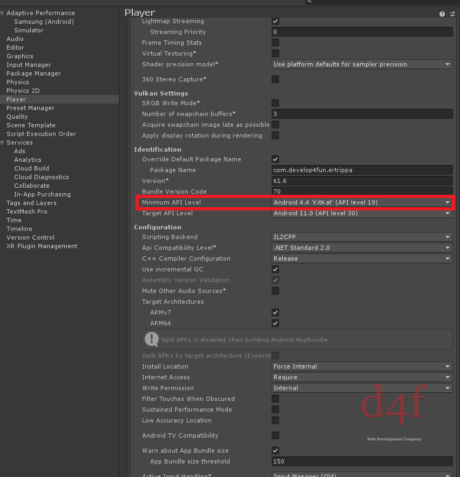Edit the Streaming Priority field

(x=362, y=32)
